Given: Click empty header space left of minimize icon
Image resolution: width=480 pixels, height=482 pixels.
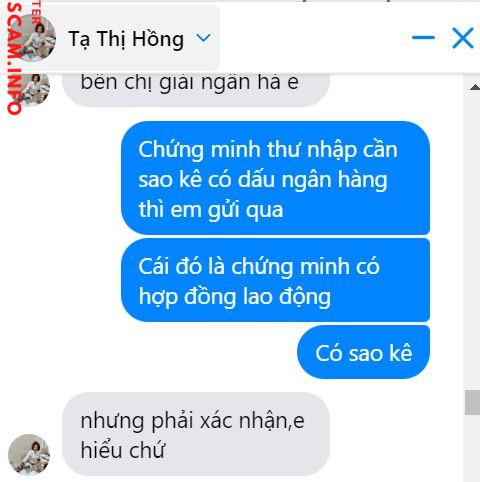Looking at the screenshot, I should (x=313, y=38).
